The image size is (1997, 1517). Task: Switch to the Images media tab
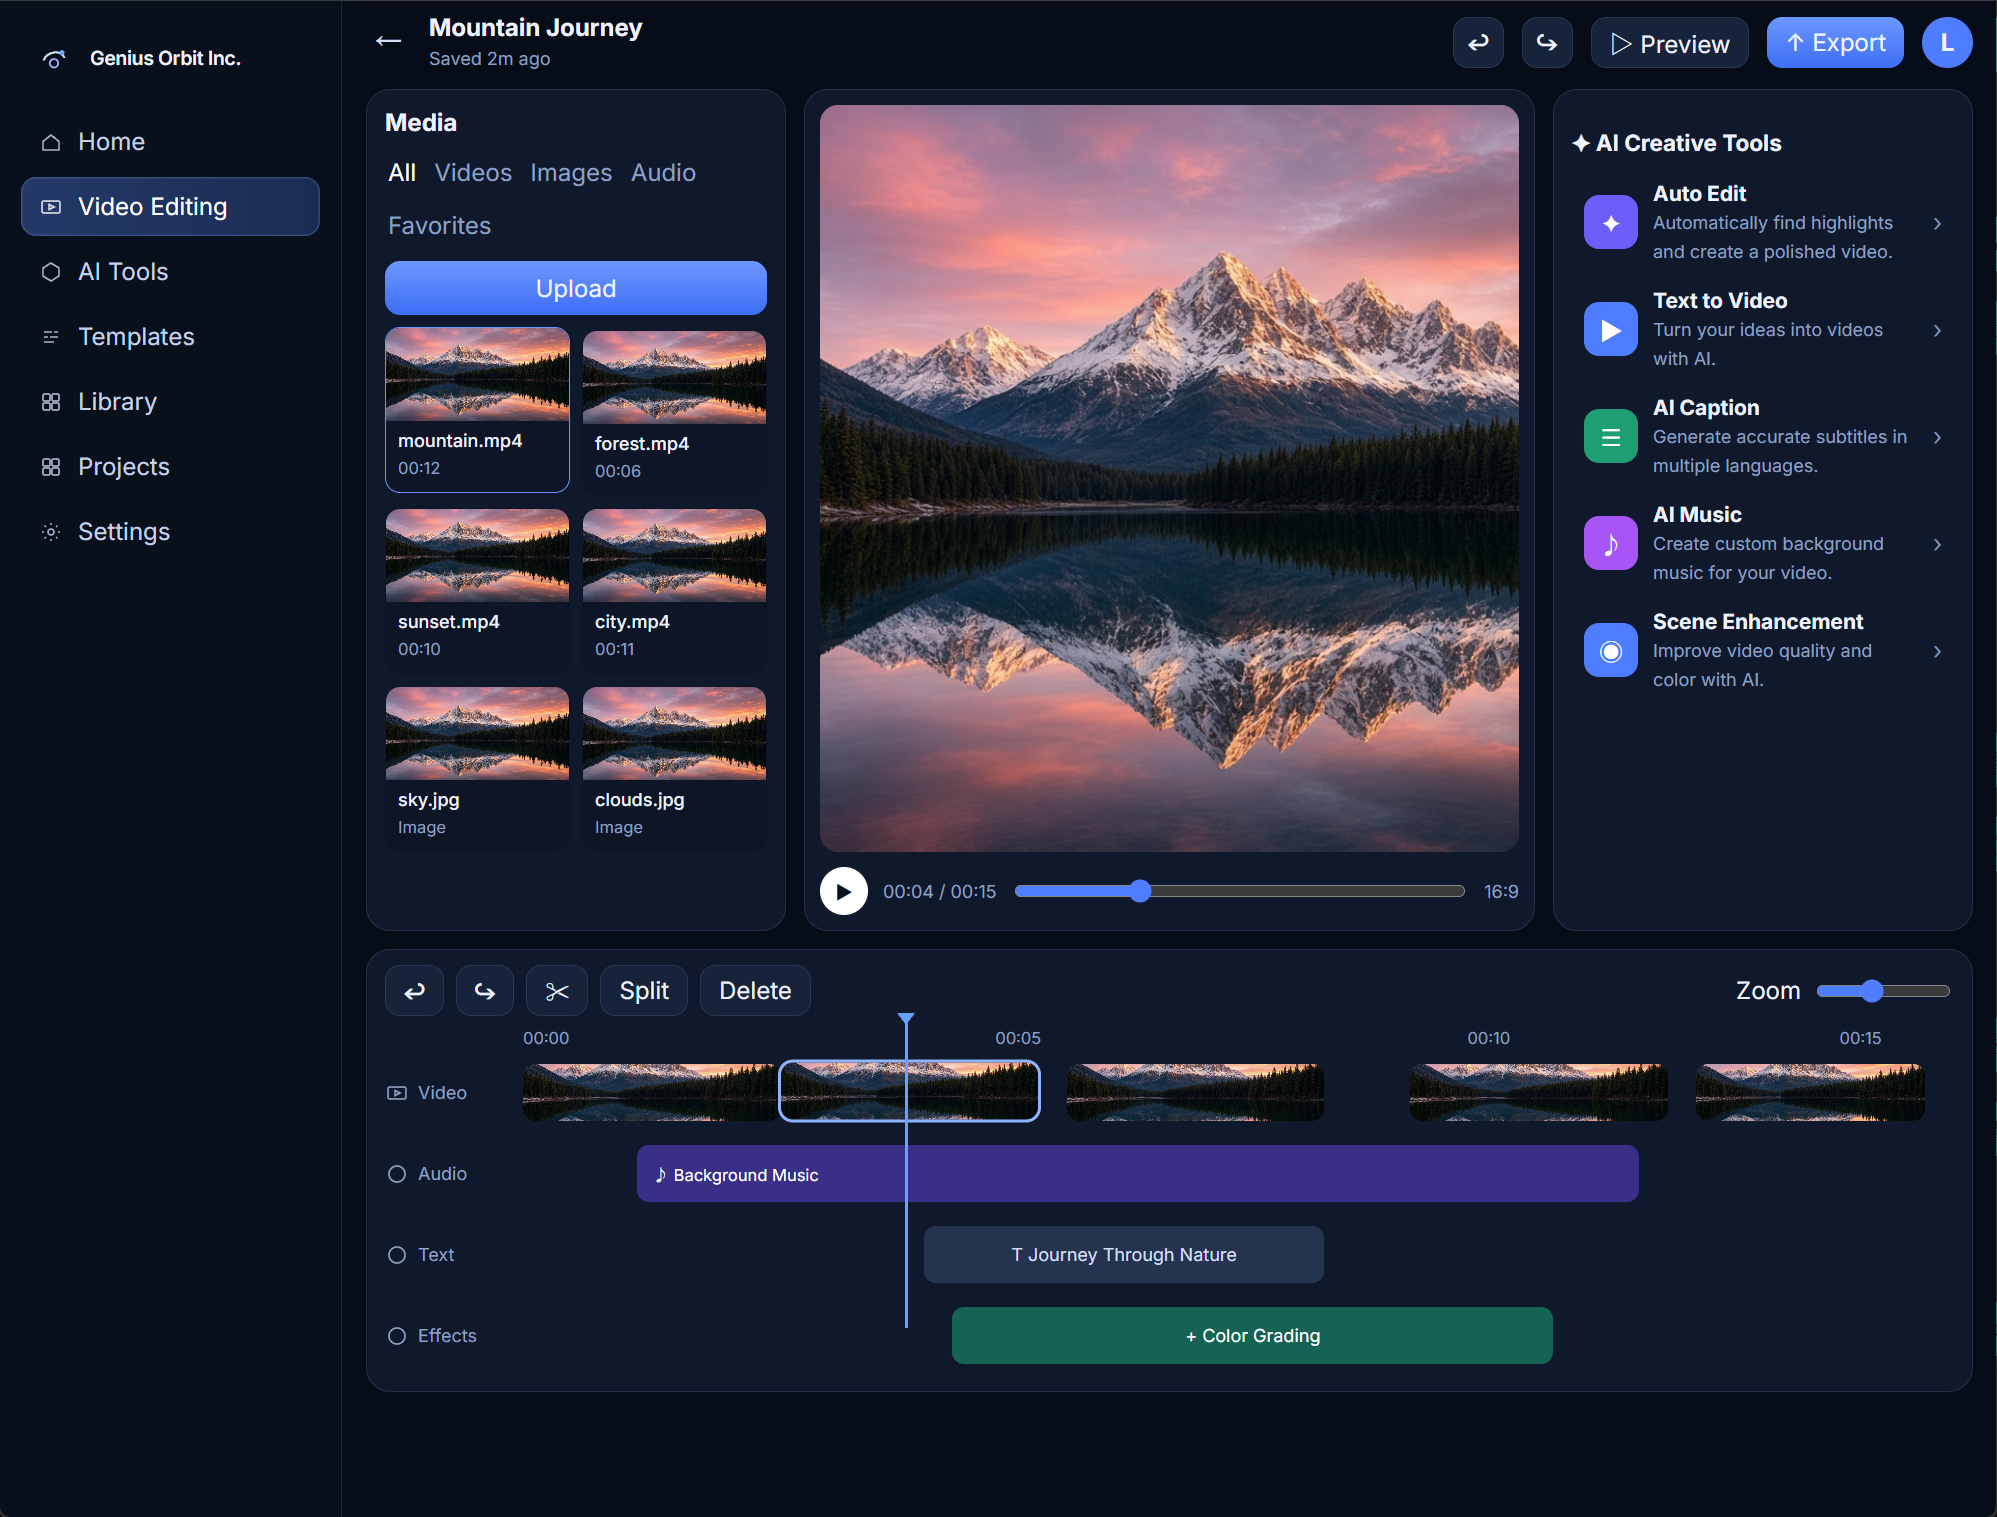571,173
